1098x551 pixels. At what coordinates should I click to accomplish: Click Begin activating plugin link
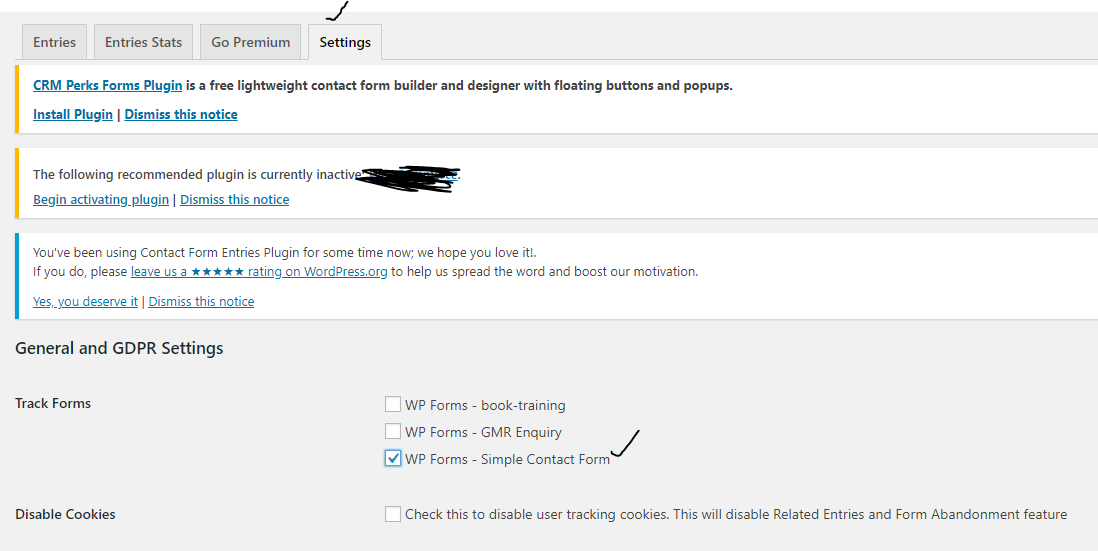coord(101,200)
